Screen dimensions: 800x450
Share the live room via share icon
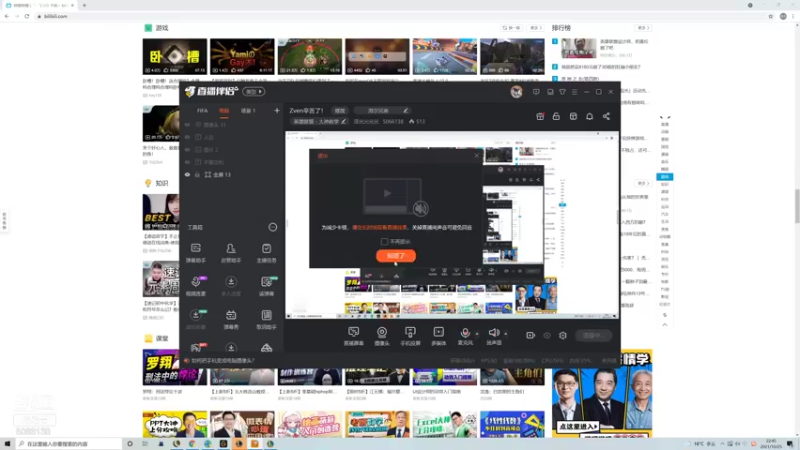click(x=606, y=116)
